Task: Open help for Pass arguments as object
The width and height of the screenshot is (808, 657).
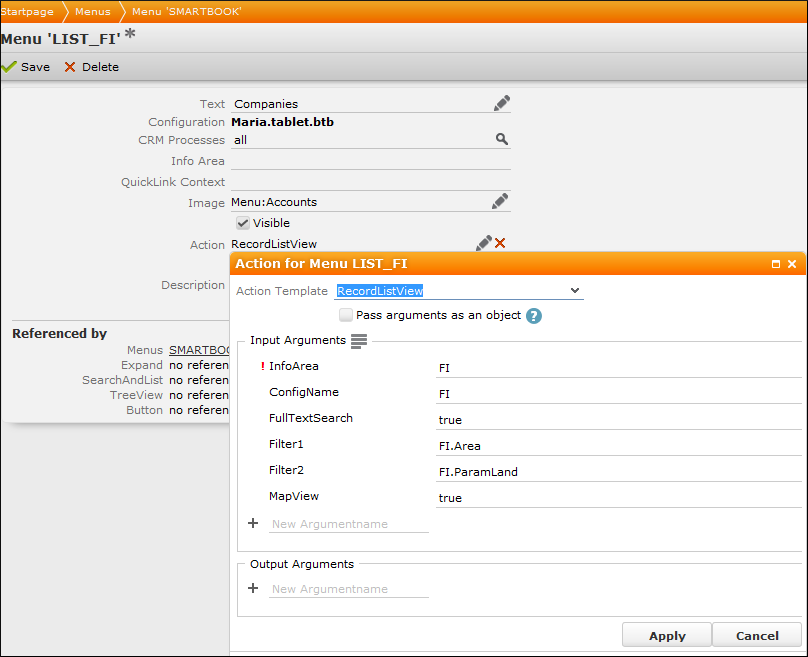Action: coord(534,316)
